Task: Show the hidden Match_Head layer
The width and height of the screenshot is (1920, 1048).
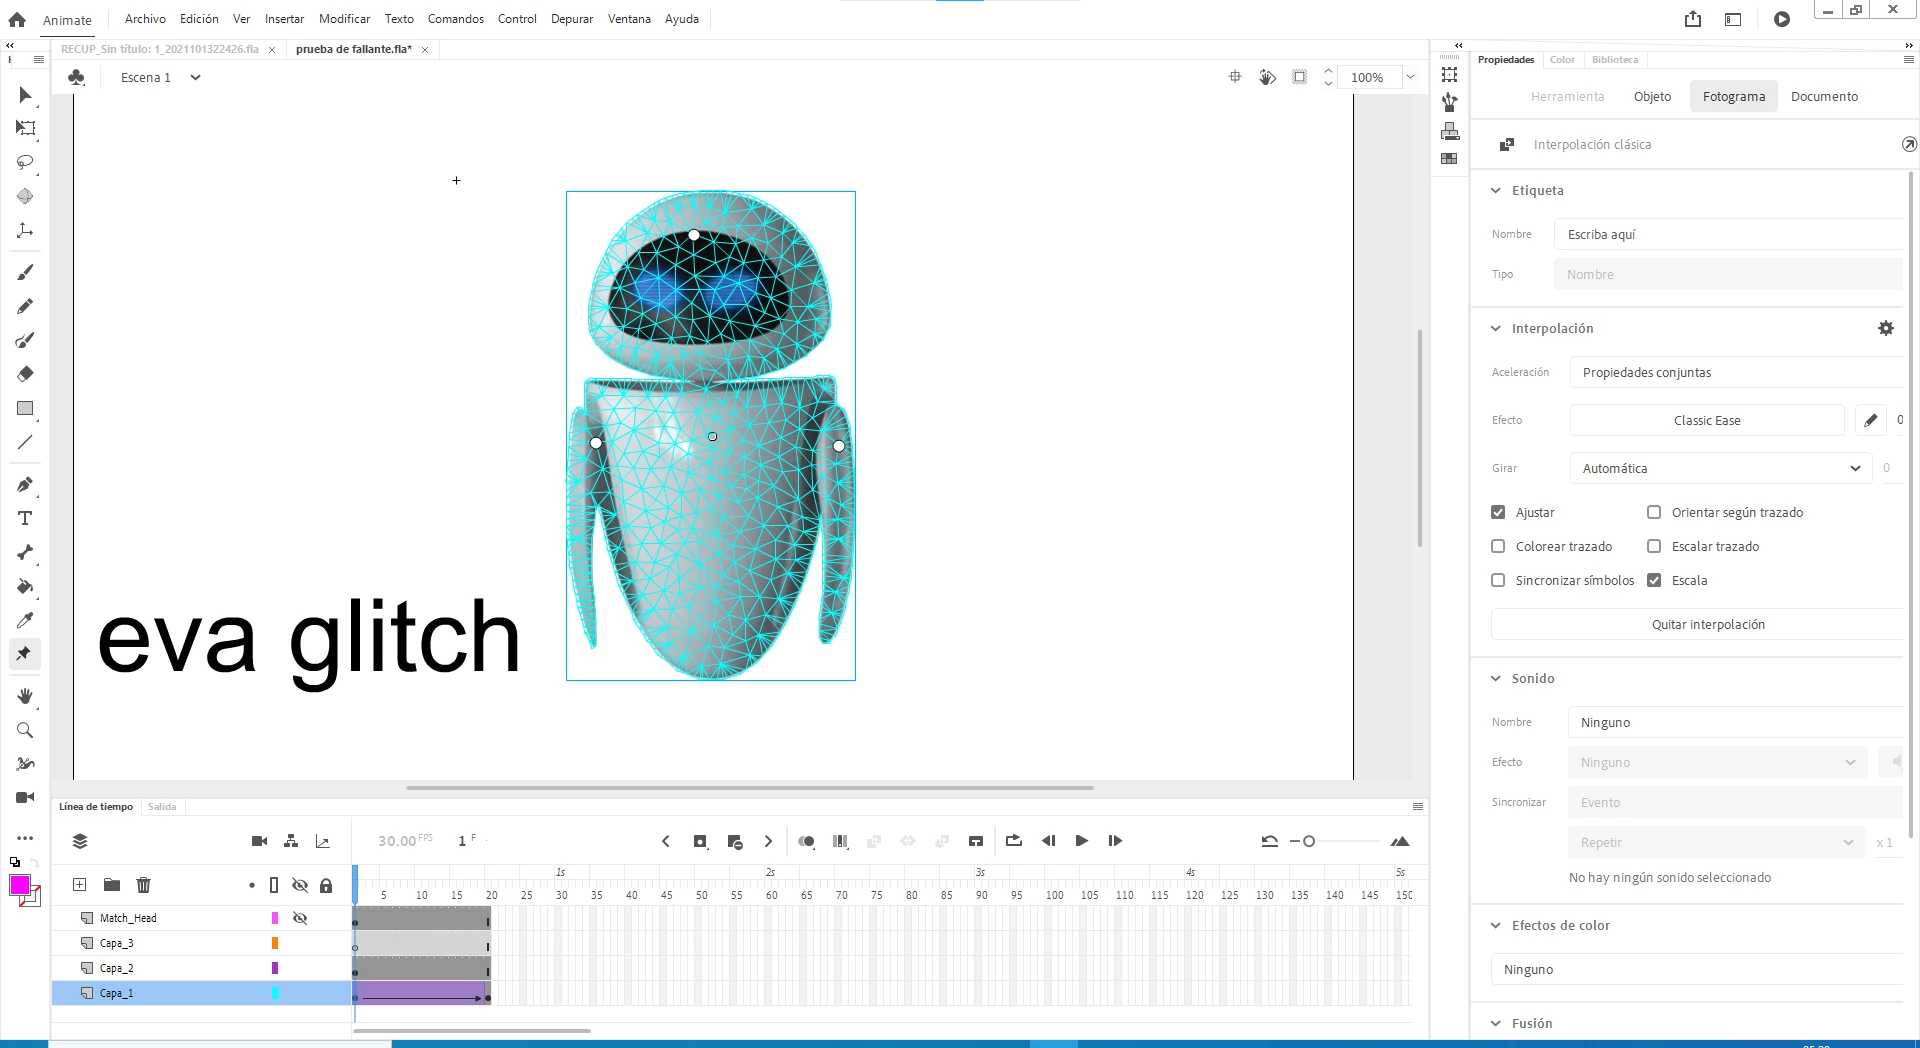Action: point(300,918)
